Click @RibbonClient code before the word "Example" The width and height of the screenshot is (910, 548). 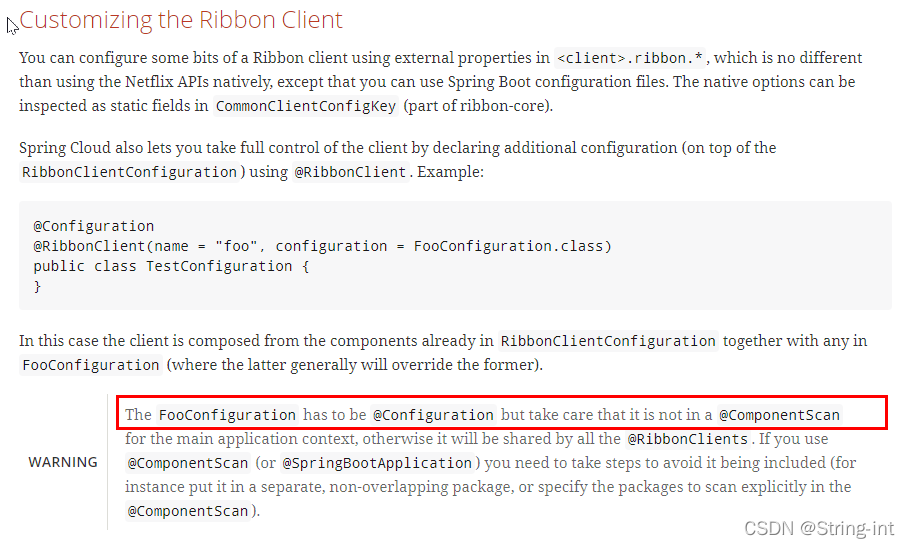click(x=350, y=172)
